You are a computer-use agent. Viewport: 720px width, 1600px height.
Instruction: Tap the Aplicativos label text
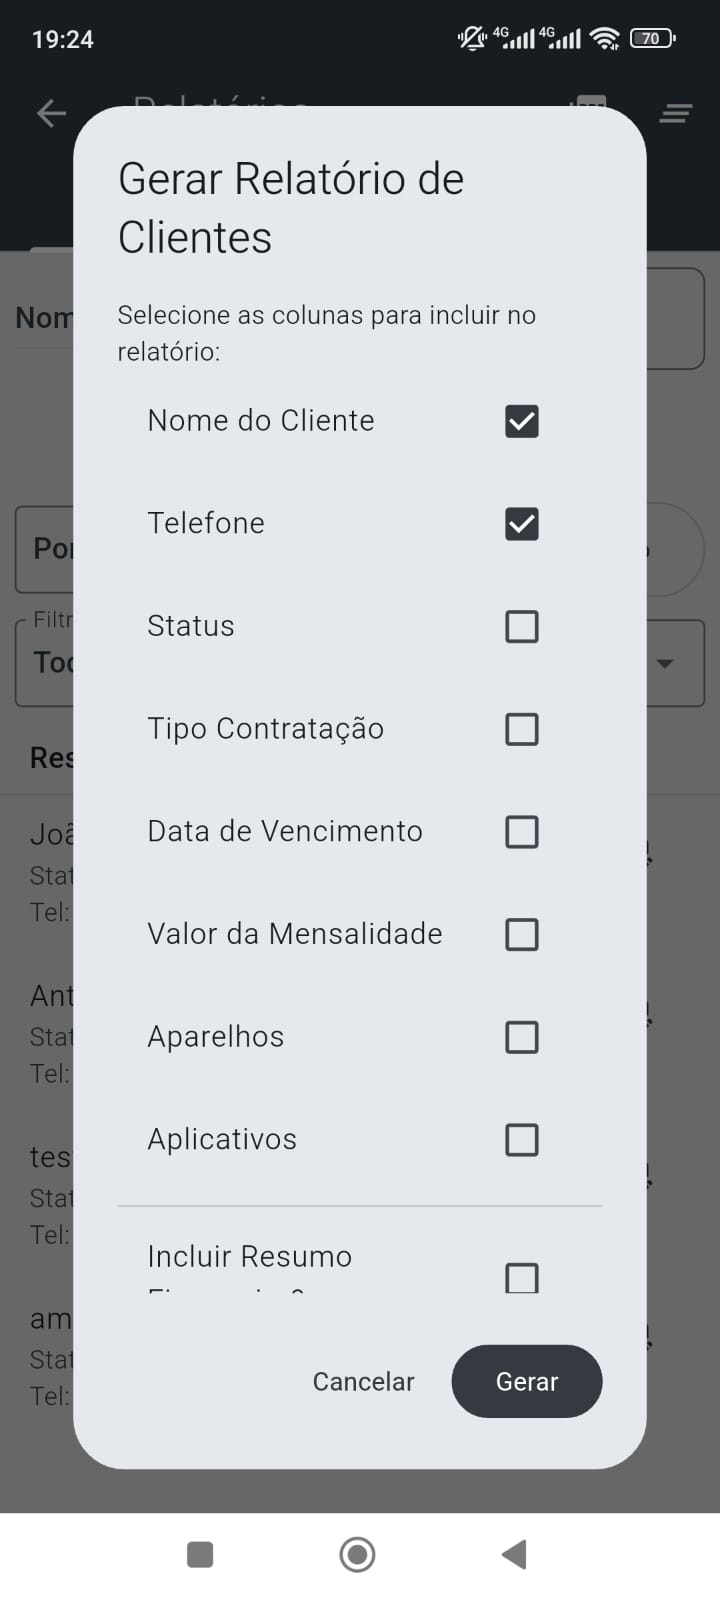(x=222, y=1140)
